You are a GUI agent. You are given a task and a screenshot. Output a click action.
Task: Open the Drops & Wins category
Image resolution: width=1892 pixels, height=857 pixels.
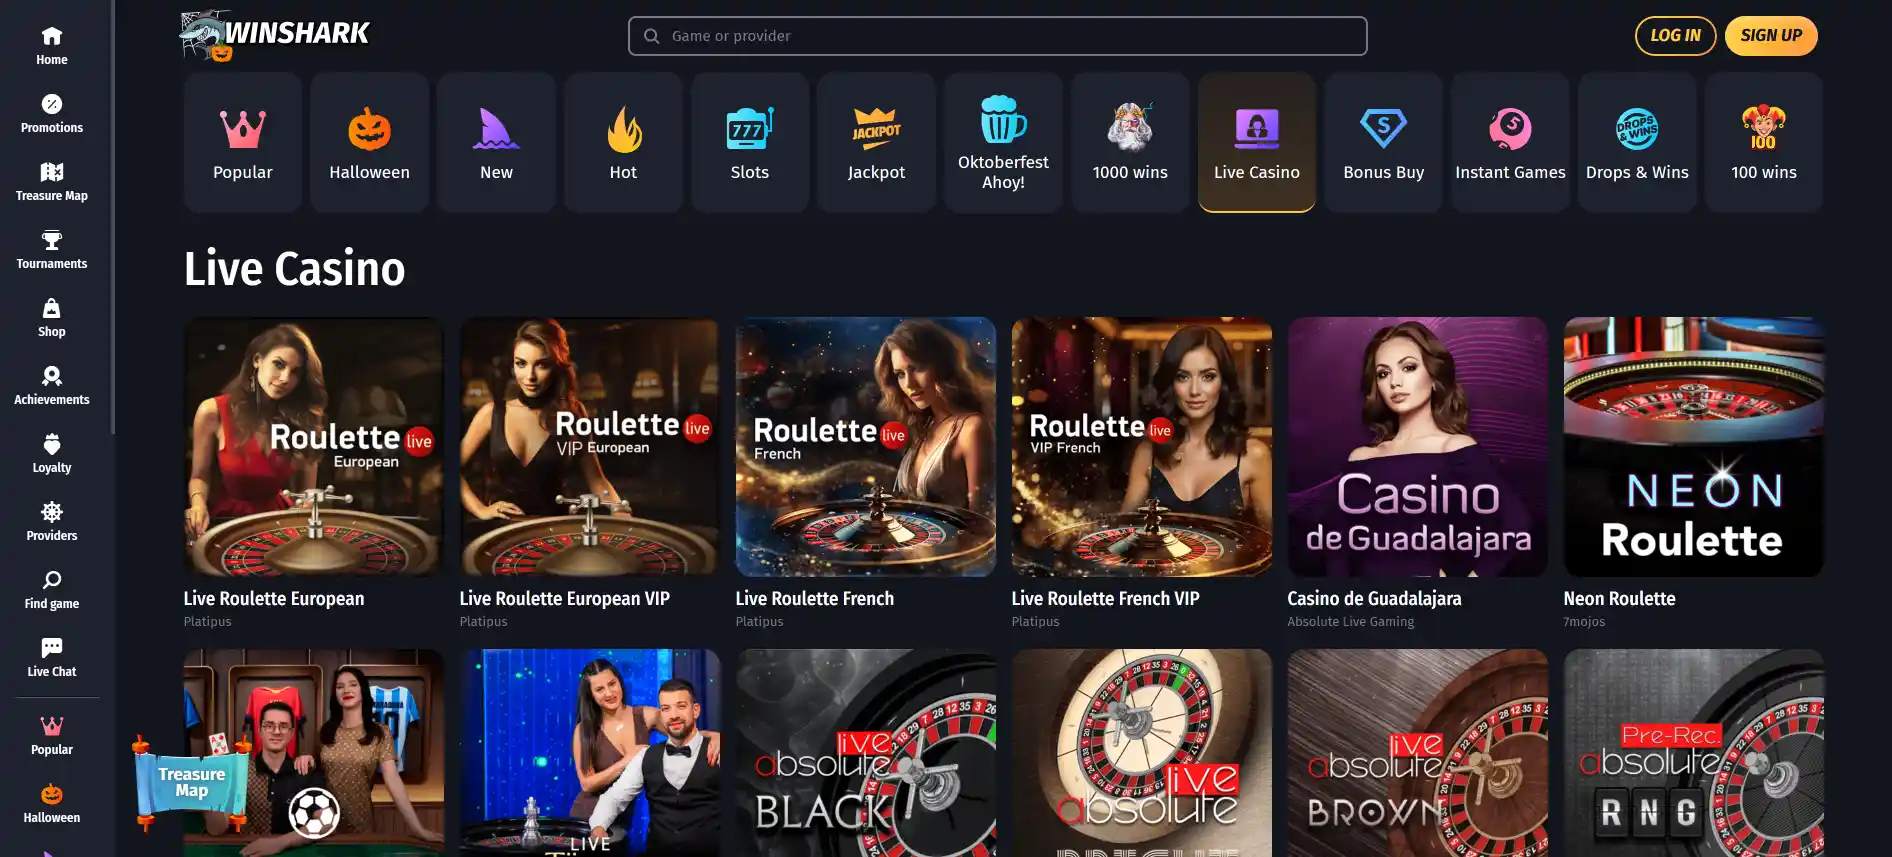coord(1637,142)
